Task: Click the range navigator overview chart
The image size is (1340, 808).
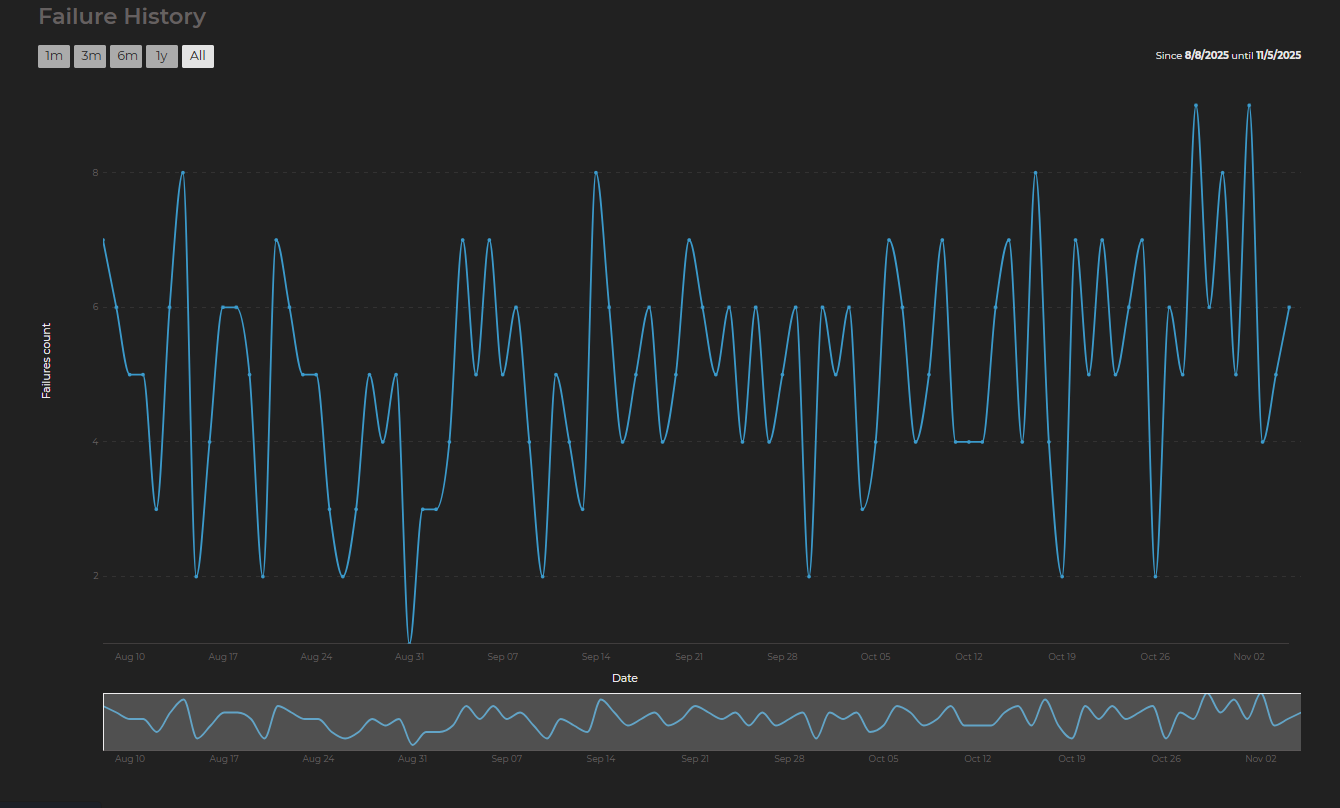Action: (x=702, y=721)
